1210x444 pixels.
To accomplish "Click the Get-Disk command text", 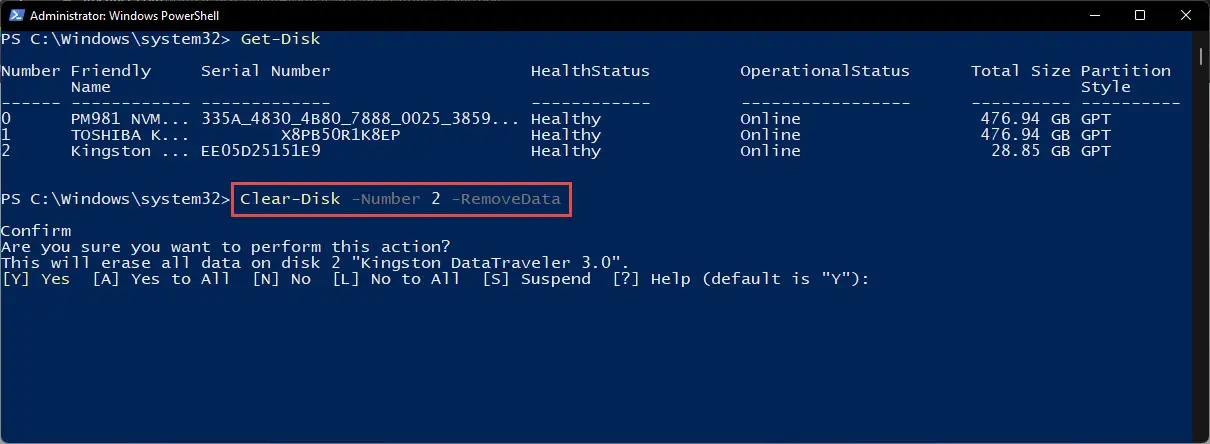I will [x=281, y=39].
